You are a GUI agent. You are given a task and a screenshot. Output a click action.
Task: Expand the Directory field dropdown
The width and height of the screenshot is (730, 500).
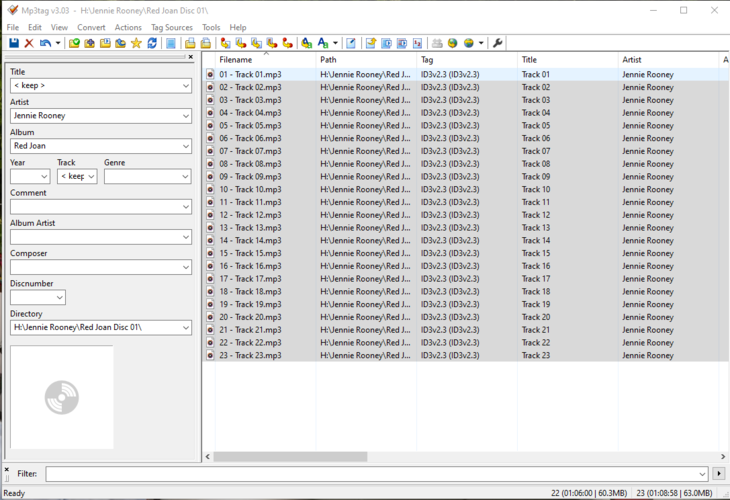click(186, 328)
